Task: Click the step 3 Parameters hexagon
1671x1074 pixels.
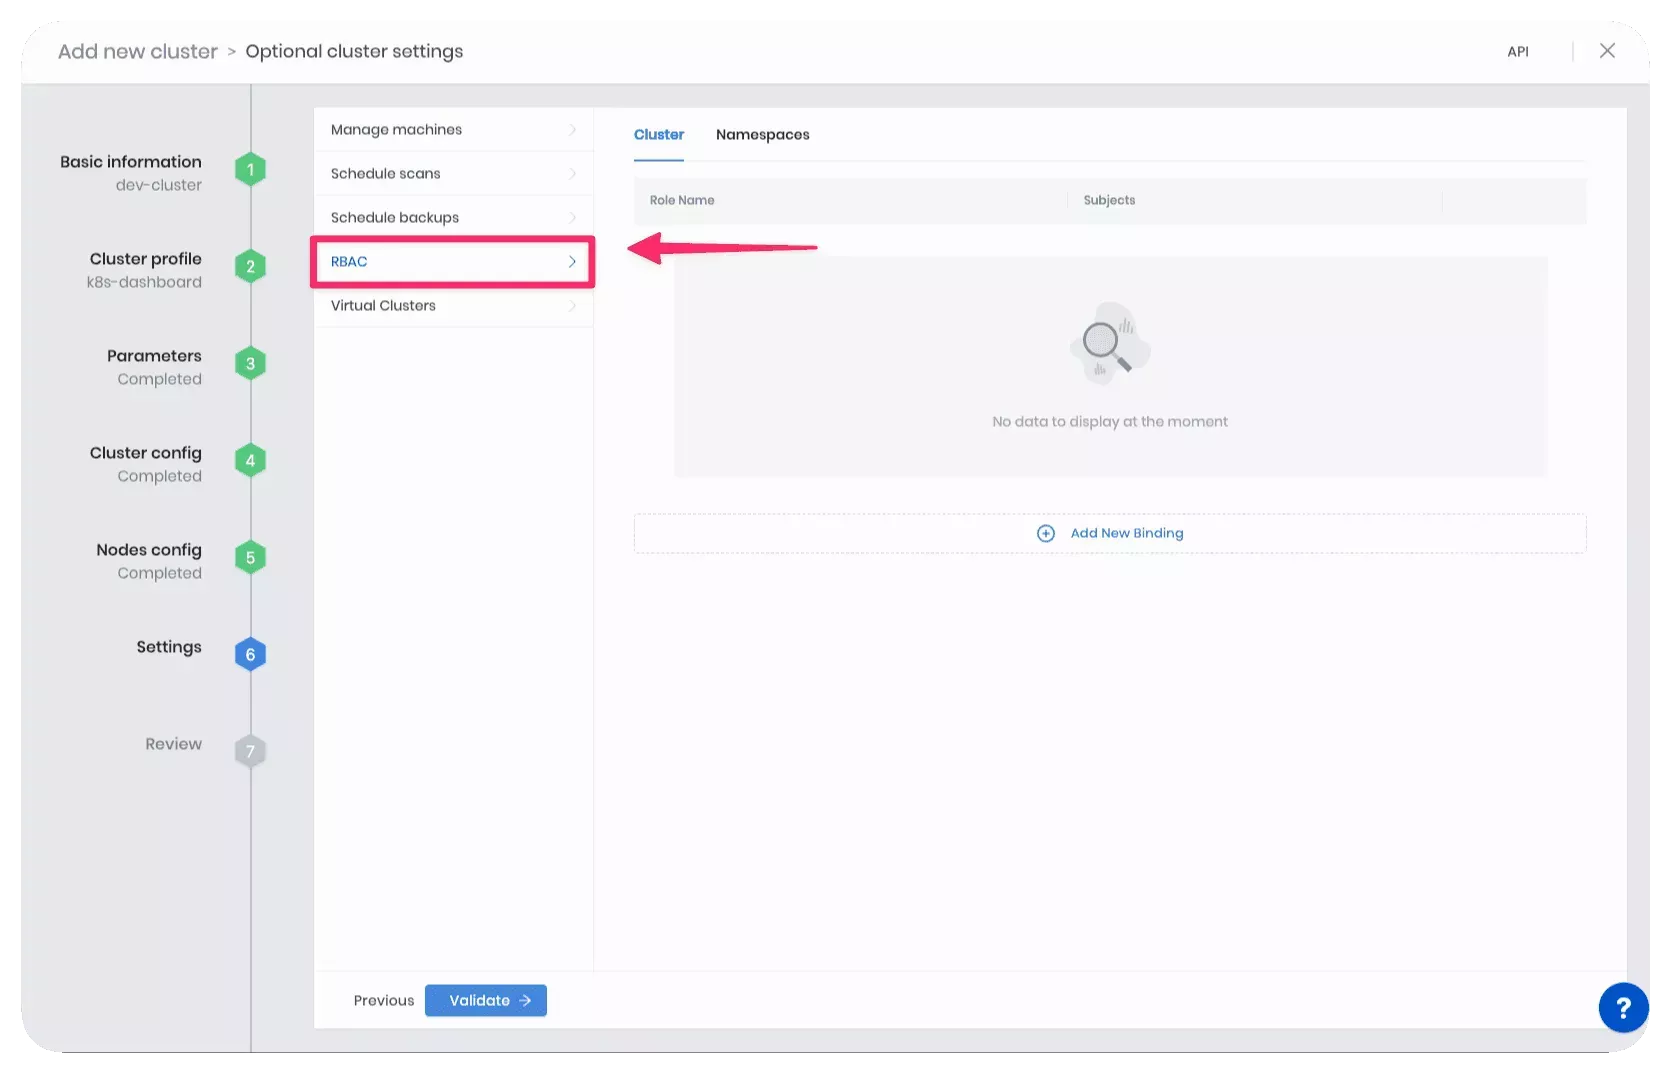Action: click(250, 362)
